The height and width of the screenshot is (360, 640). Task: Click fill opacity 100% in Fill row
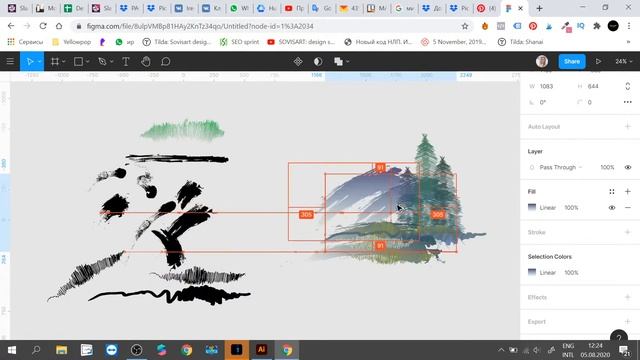click(571, 208)
